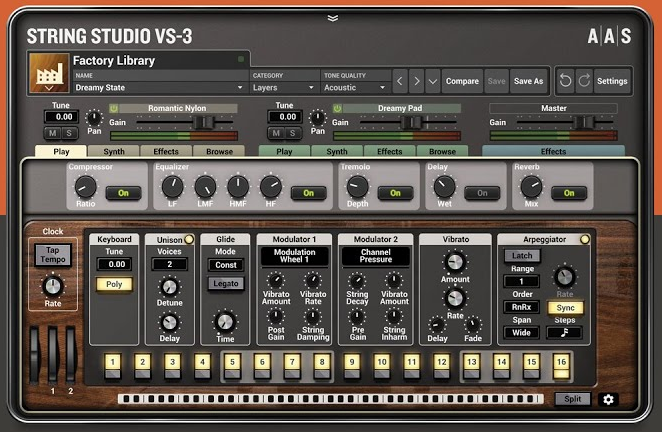Viewport: 662px width, 432px height.
Task: Click the Equalizer LF knob
Action: pos(173,187)
